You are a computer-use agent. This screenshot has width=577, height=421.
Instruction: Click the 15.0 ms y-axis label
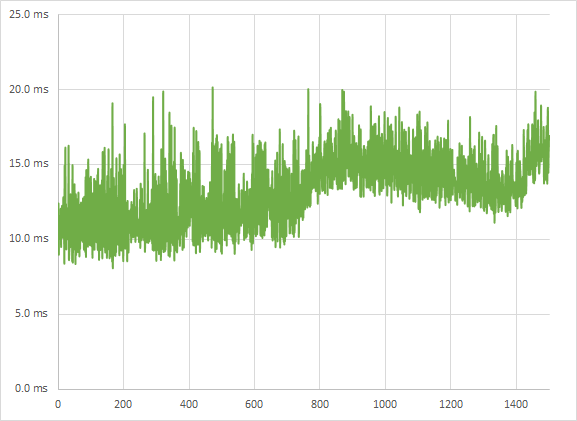(x=29, y=163)
